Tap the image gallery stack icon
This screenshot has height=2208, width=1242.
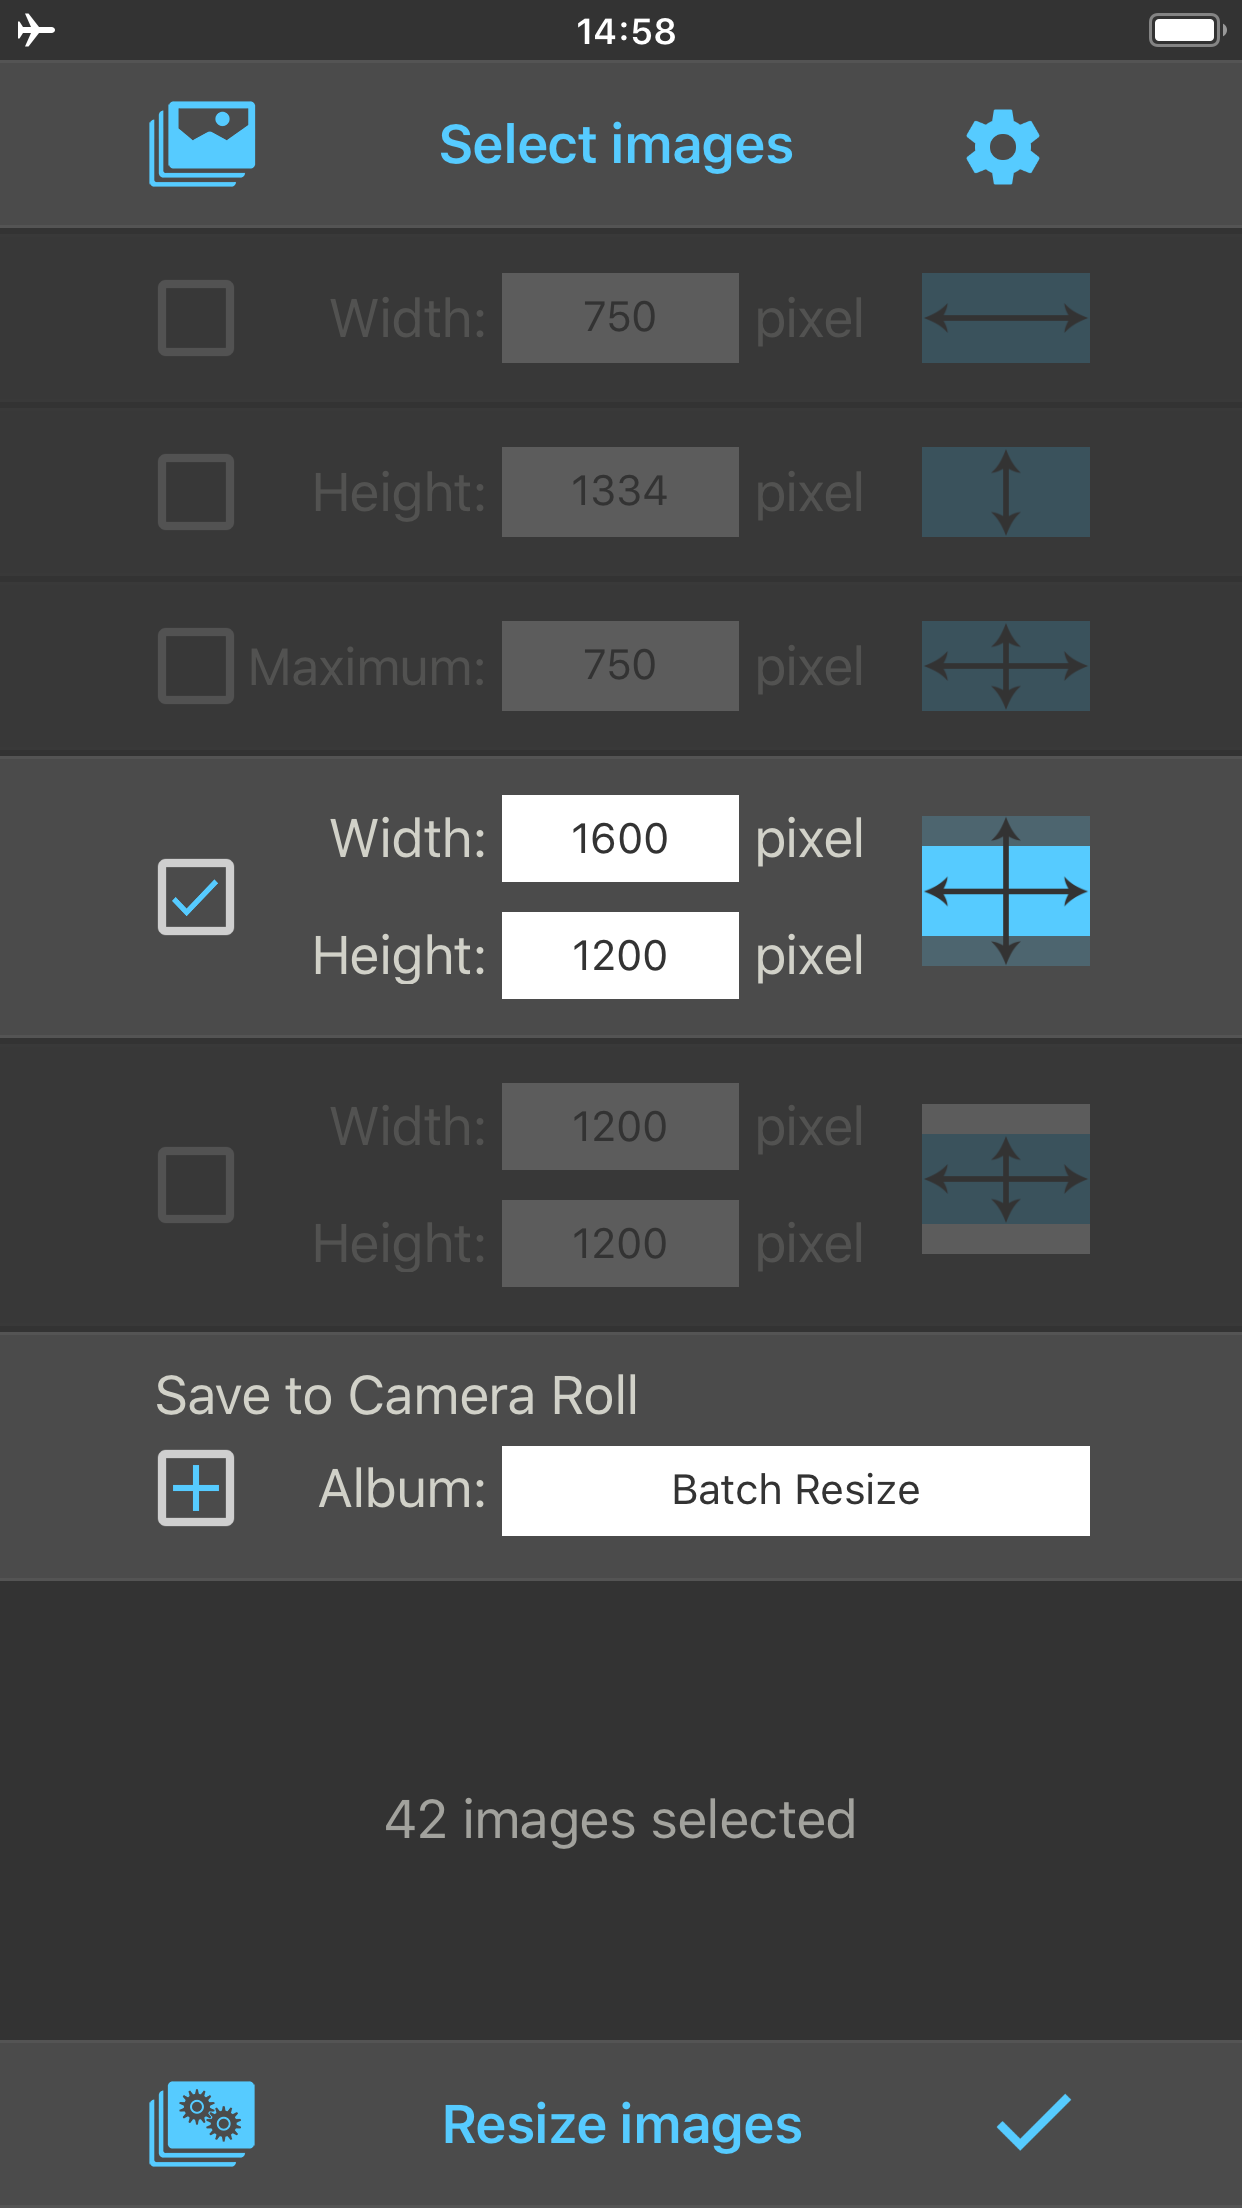coord(202,144)
